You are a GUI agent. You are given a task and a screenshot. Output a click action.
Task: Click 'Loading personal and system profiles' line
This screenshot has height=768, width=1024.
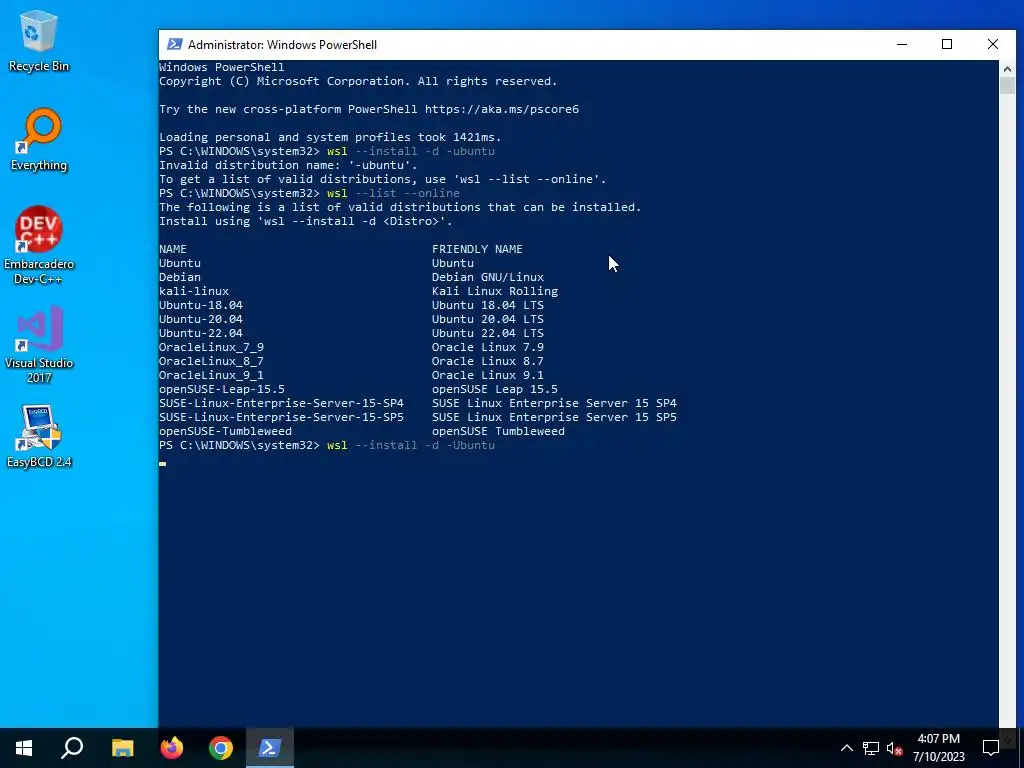tap(330, 137)
